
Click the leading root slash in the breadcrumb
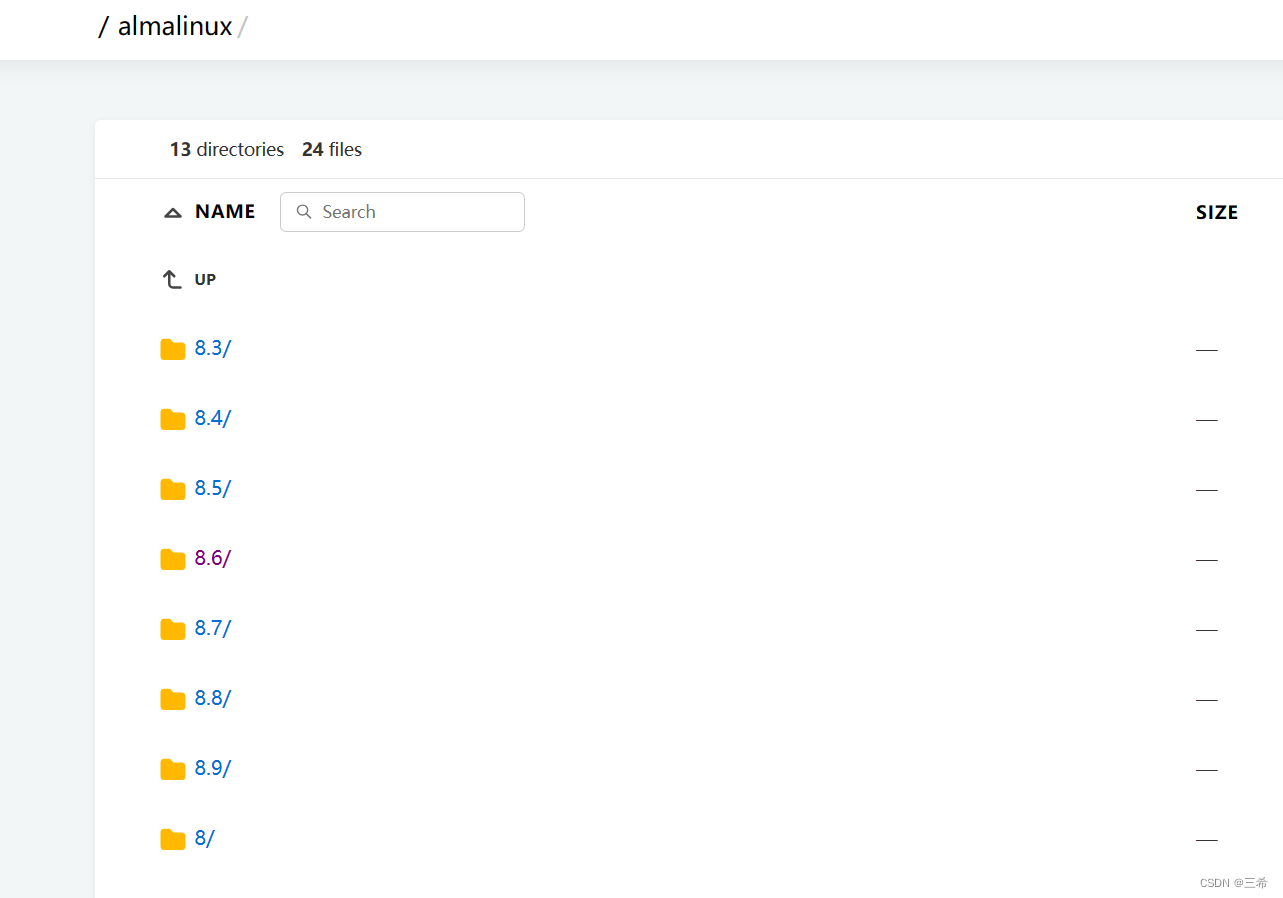pyautogui.click(x=102, y=27)
